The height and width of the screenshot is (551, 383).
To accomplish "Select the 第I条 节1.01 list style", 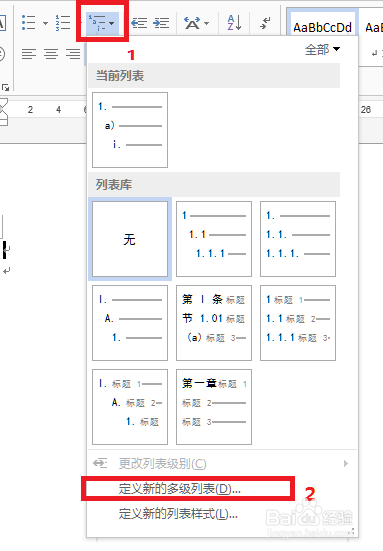I will 214,323.
